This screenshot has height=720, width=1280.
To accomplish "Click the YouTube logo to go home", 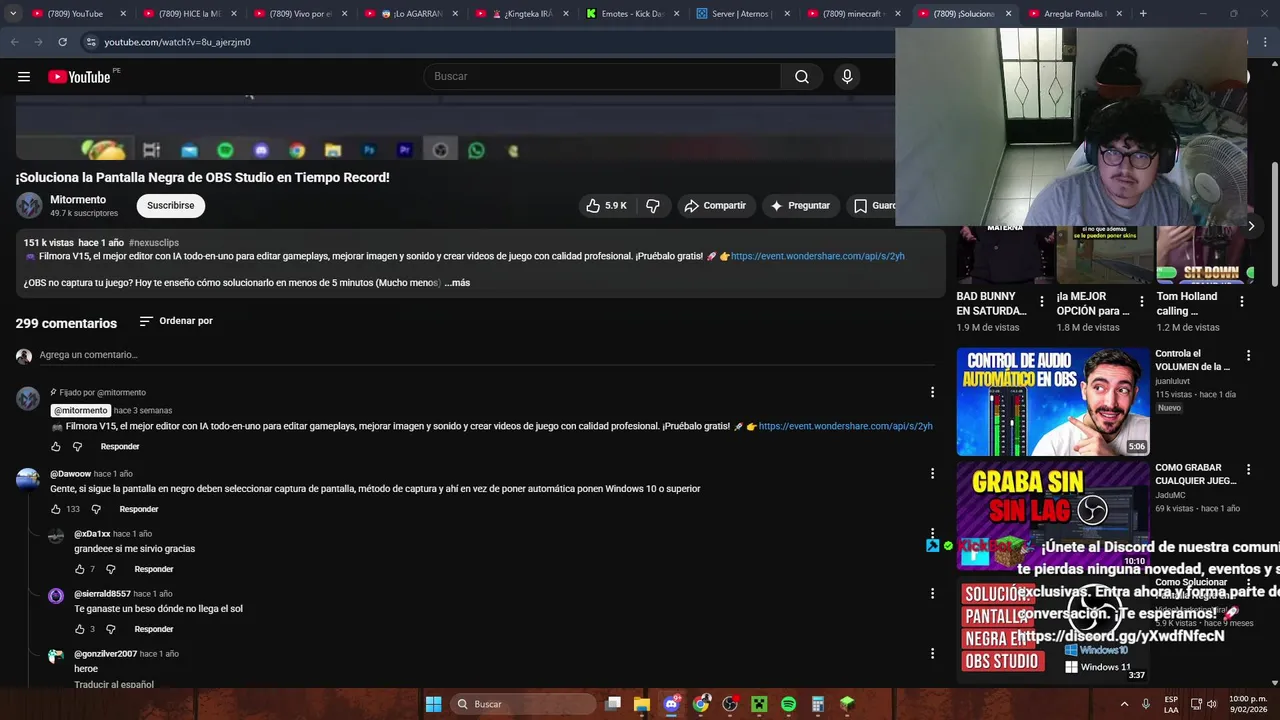I will [79, 77].
